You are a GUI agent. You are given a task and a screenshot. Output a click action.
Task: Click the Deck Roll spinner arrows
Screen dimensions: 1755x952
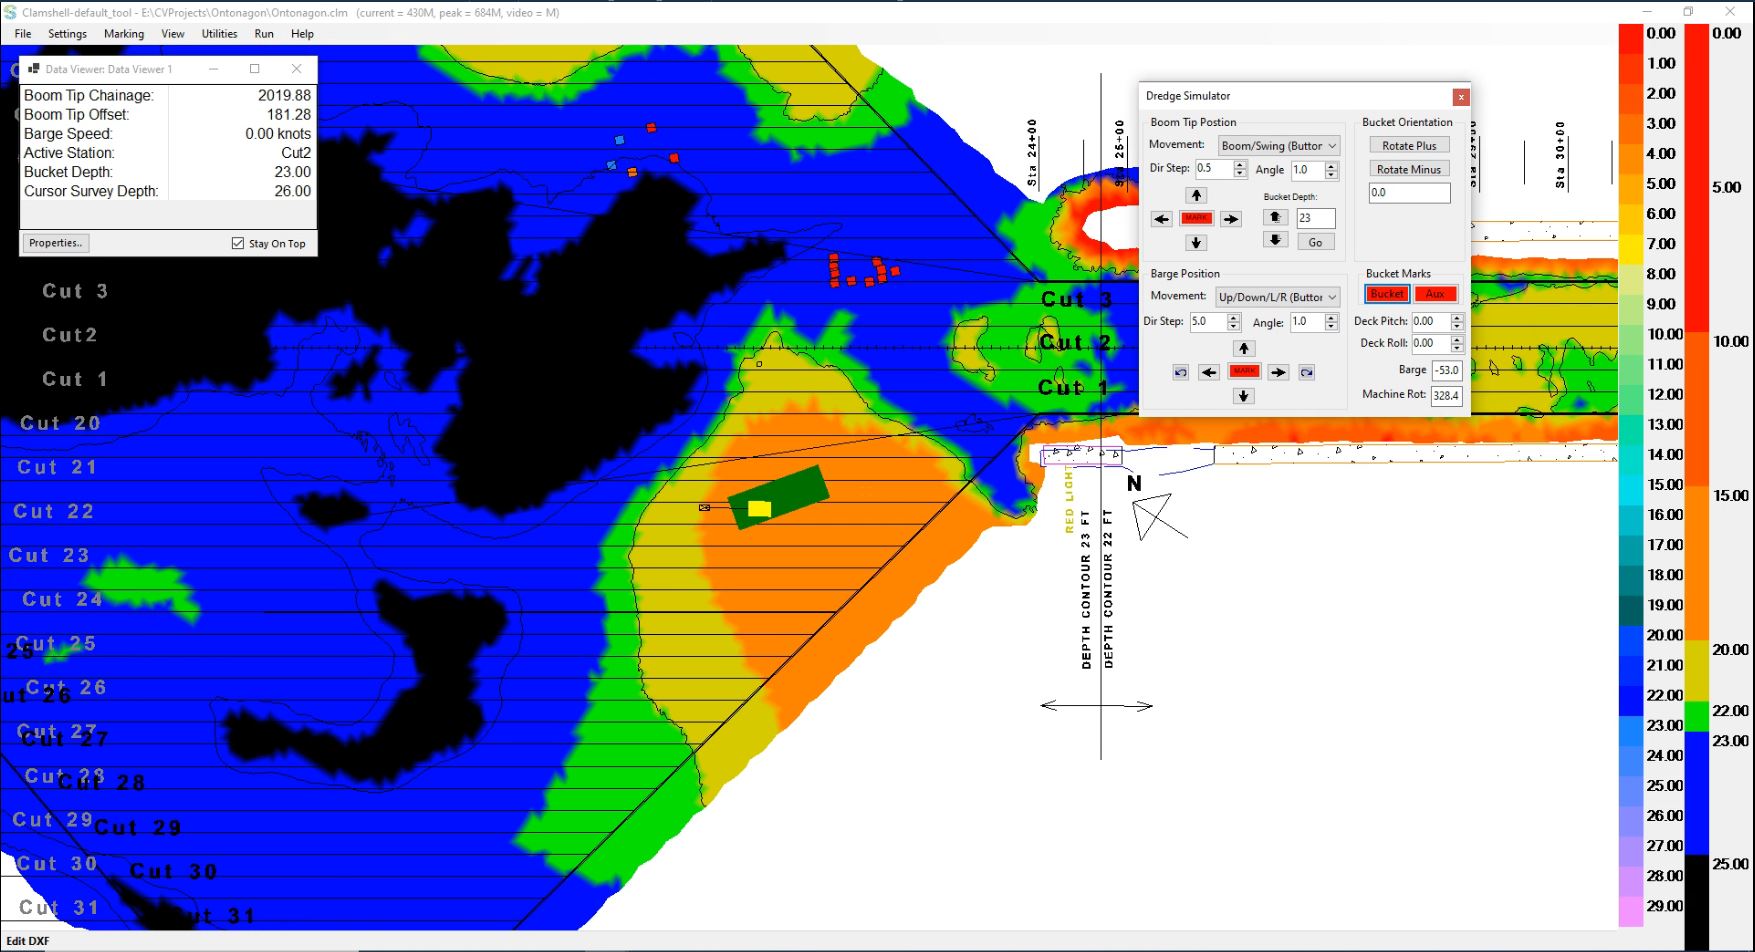click(1457, 343)
